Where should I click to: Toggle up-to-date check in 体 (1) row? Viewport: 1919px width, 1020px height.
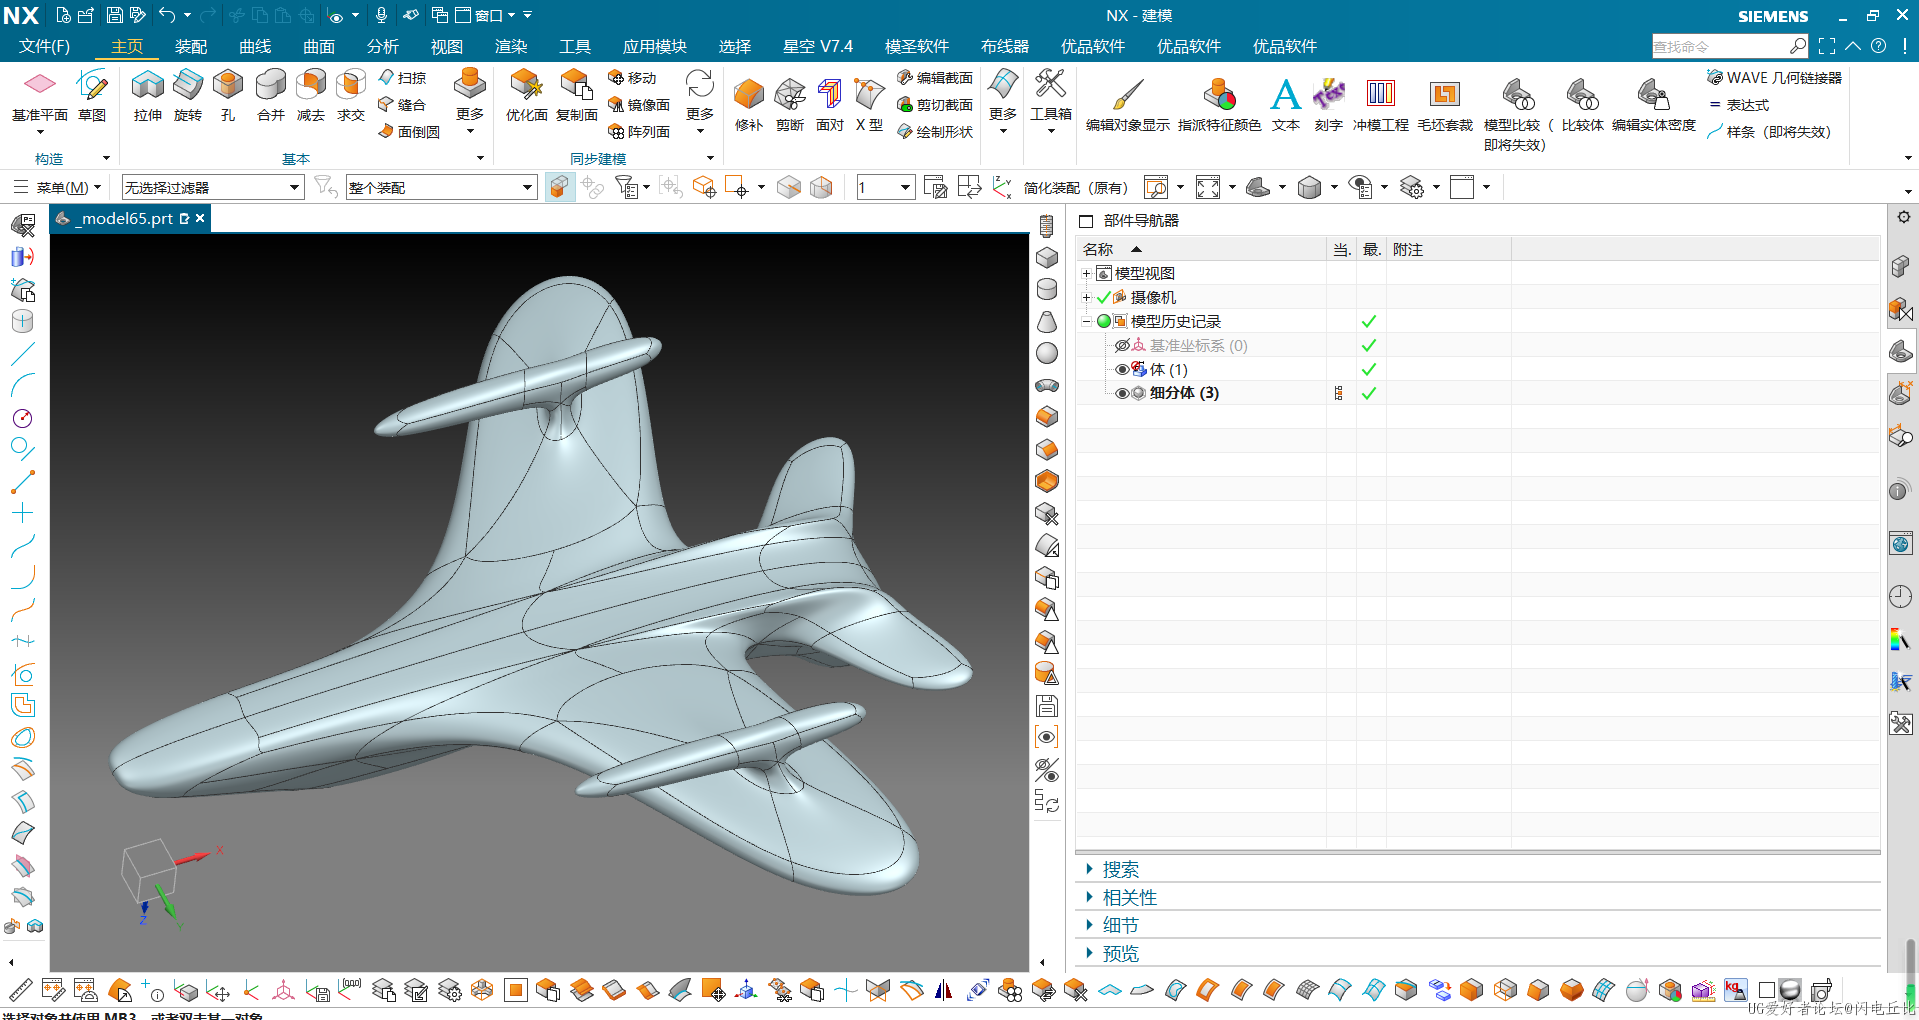tap(1369, 369)
